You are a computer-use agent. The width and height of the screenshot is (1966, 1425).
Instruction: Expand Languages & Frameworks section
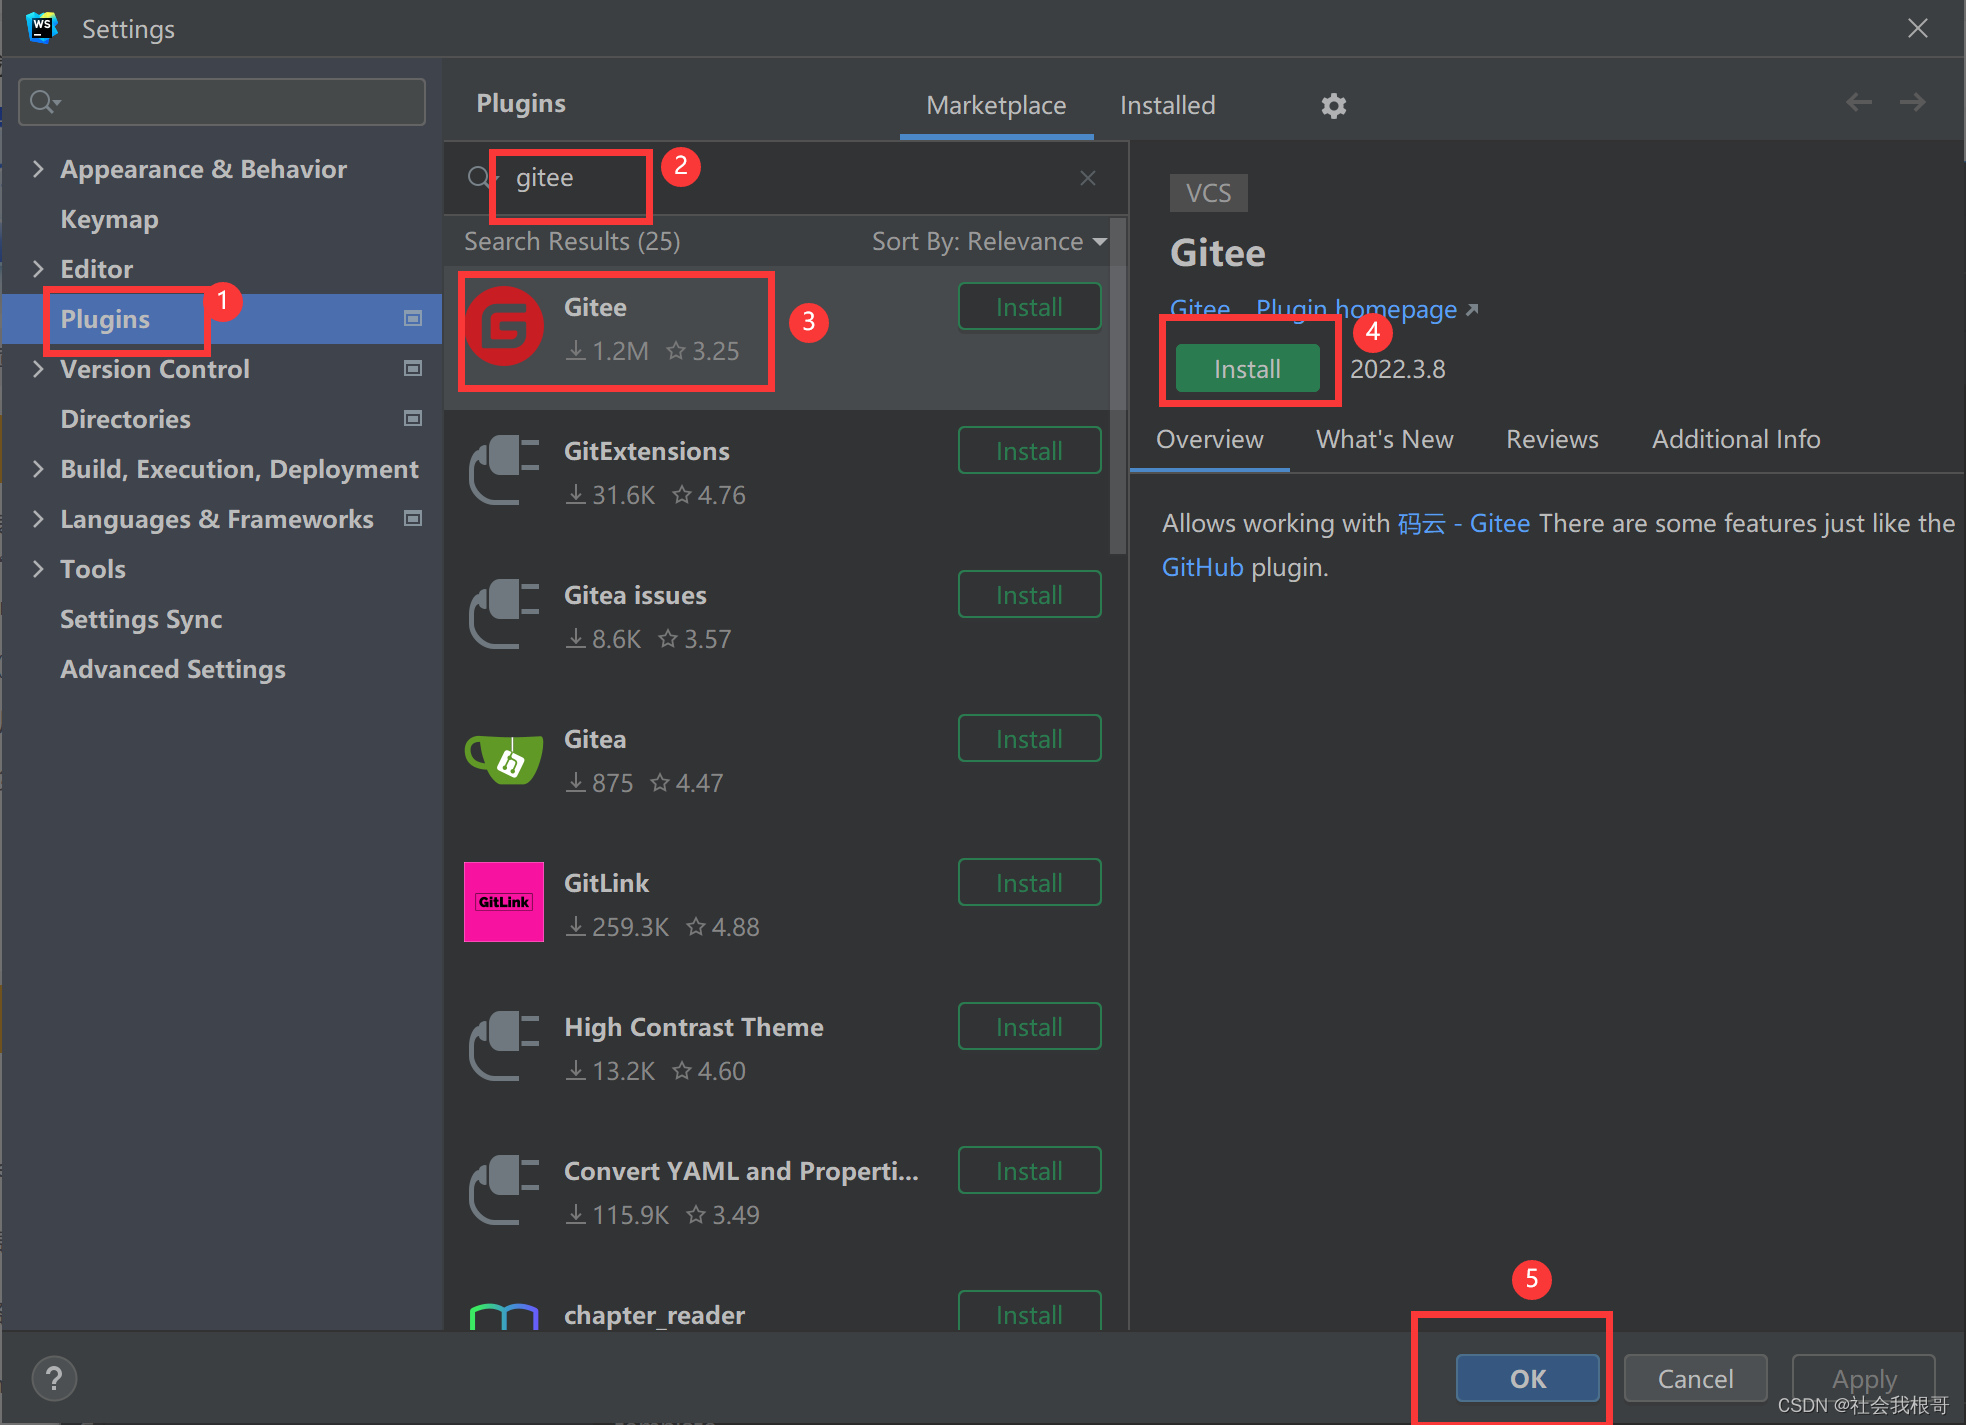pyautogui.click(x=38, y=519)
